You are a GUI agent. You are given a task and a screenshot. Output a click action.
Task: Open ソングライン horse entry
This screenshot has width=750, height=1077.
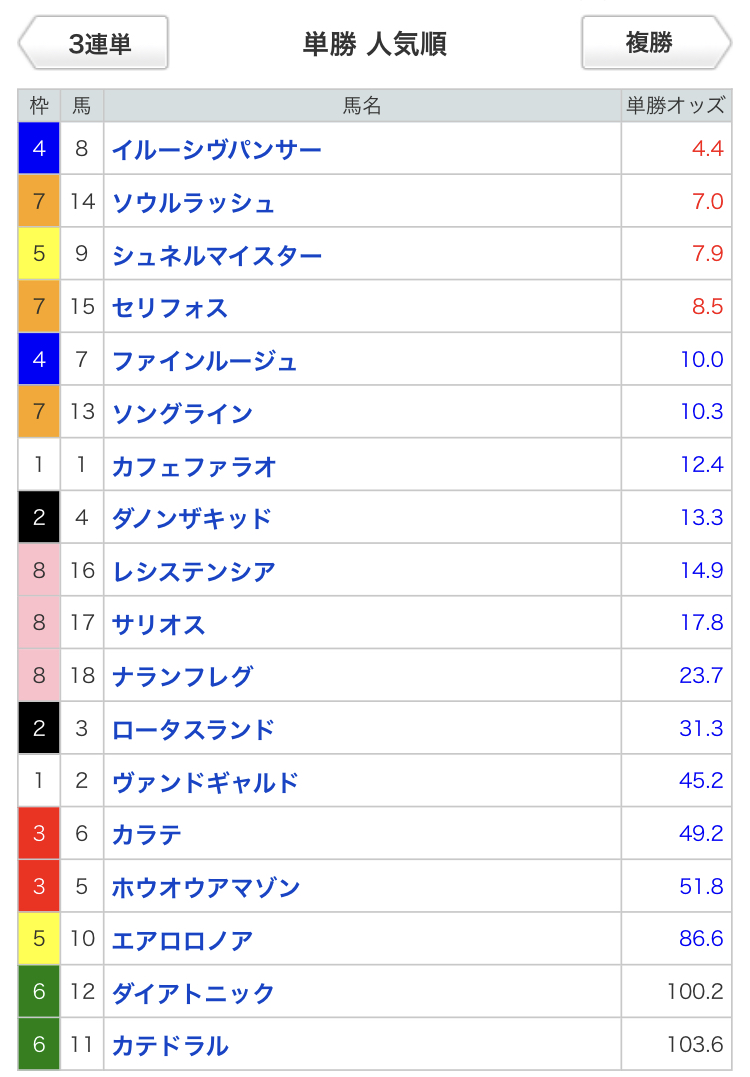pos(182,414)
